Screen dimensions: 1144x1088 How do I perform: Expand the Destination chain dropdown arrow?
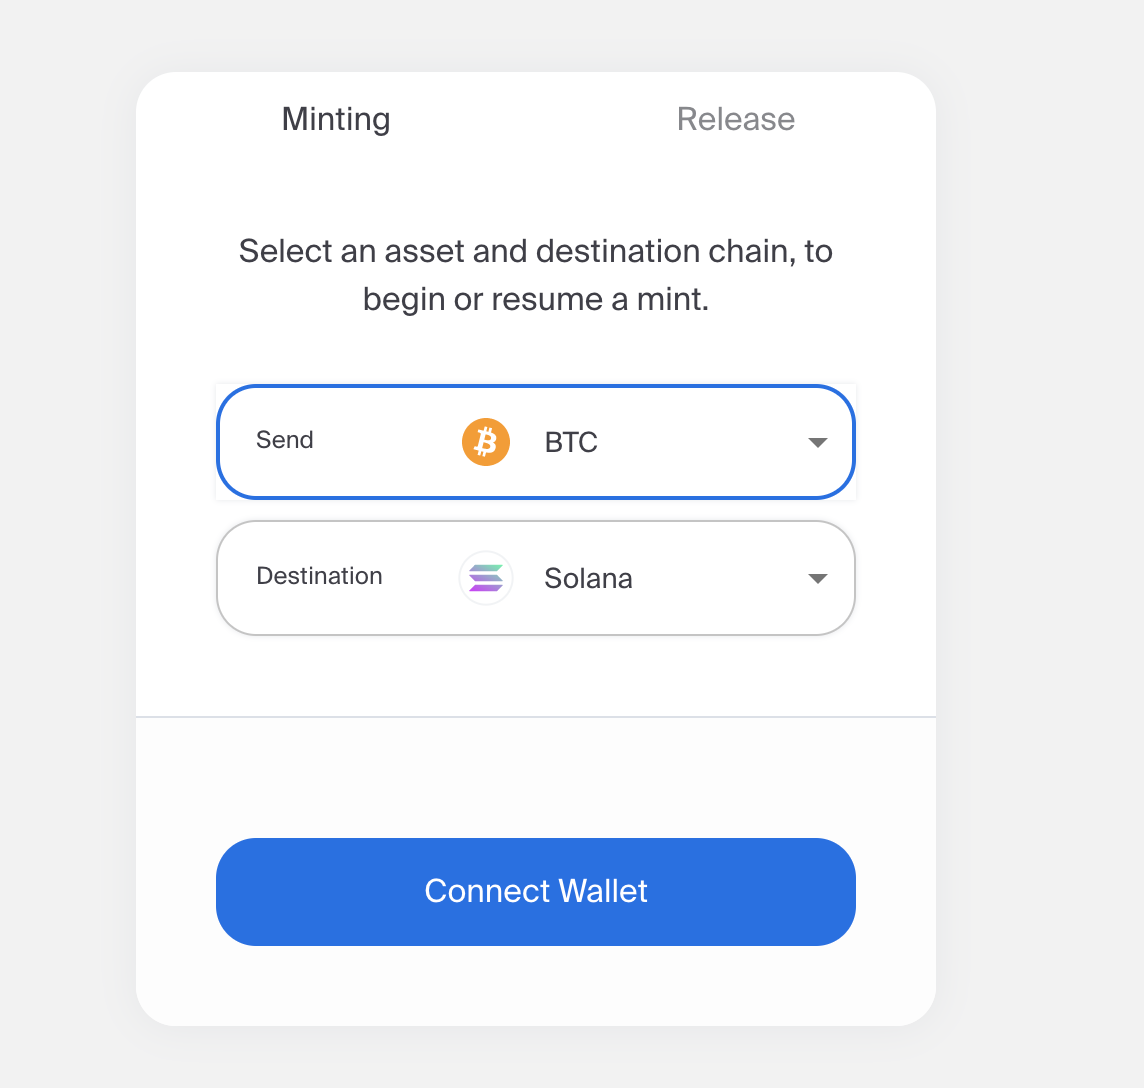click(817, 578)
